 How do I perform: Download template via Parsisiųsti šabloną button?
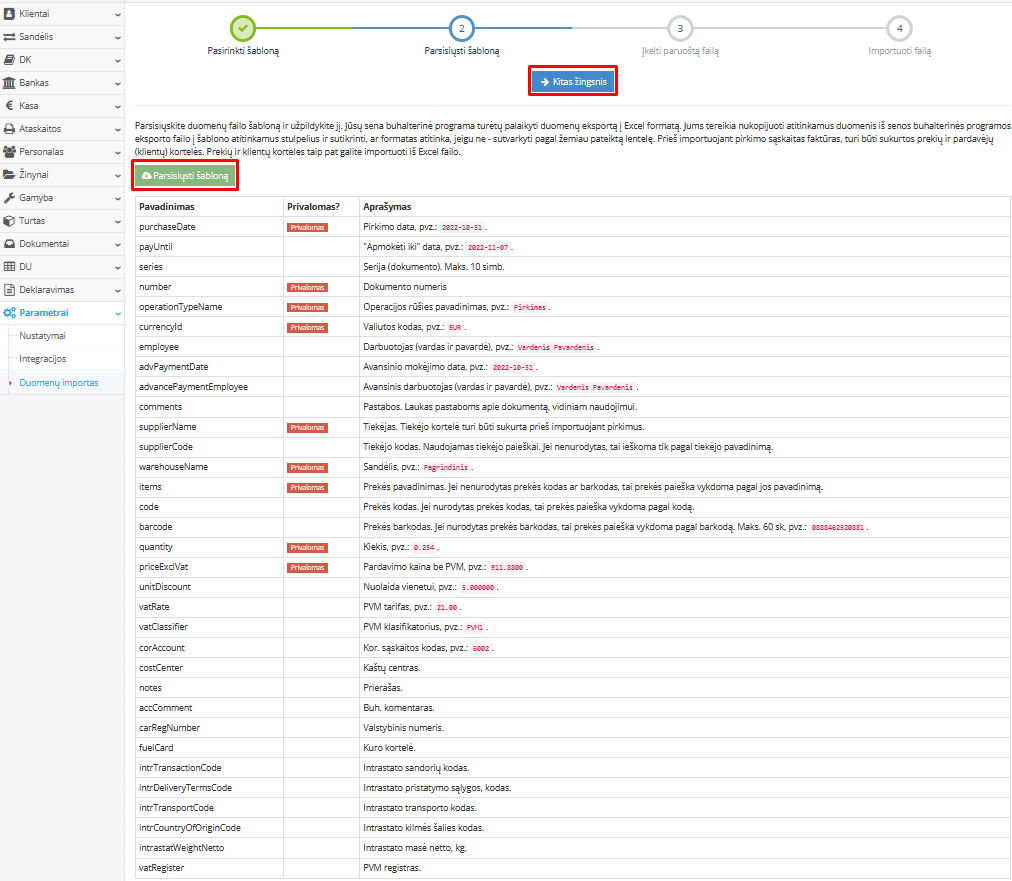pos(186,176)
